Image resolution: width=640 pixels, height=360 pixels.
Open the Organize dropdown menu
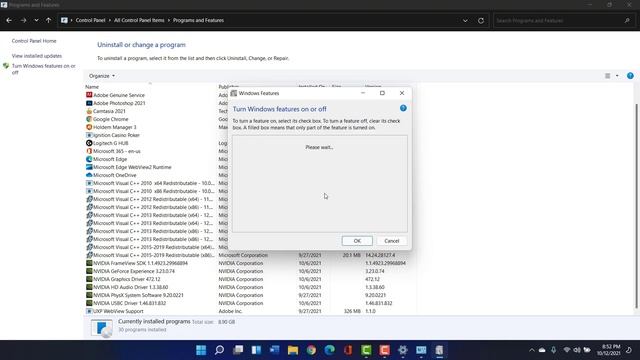click(102, 76)
